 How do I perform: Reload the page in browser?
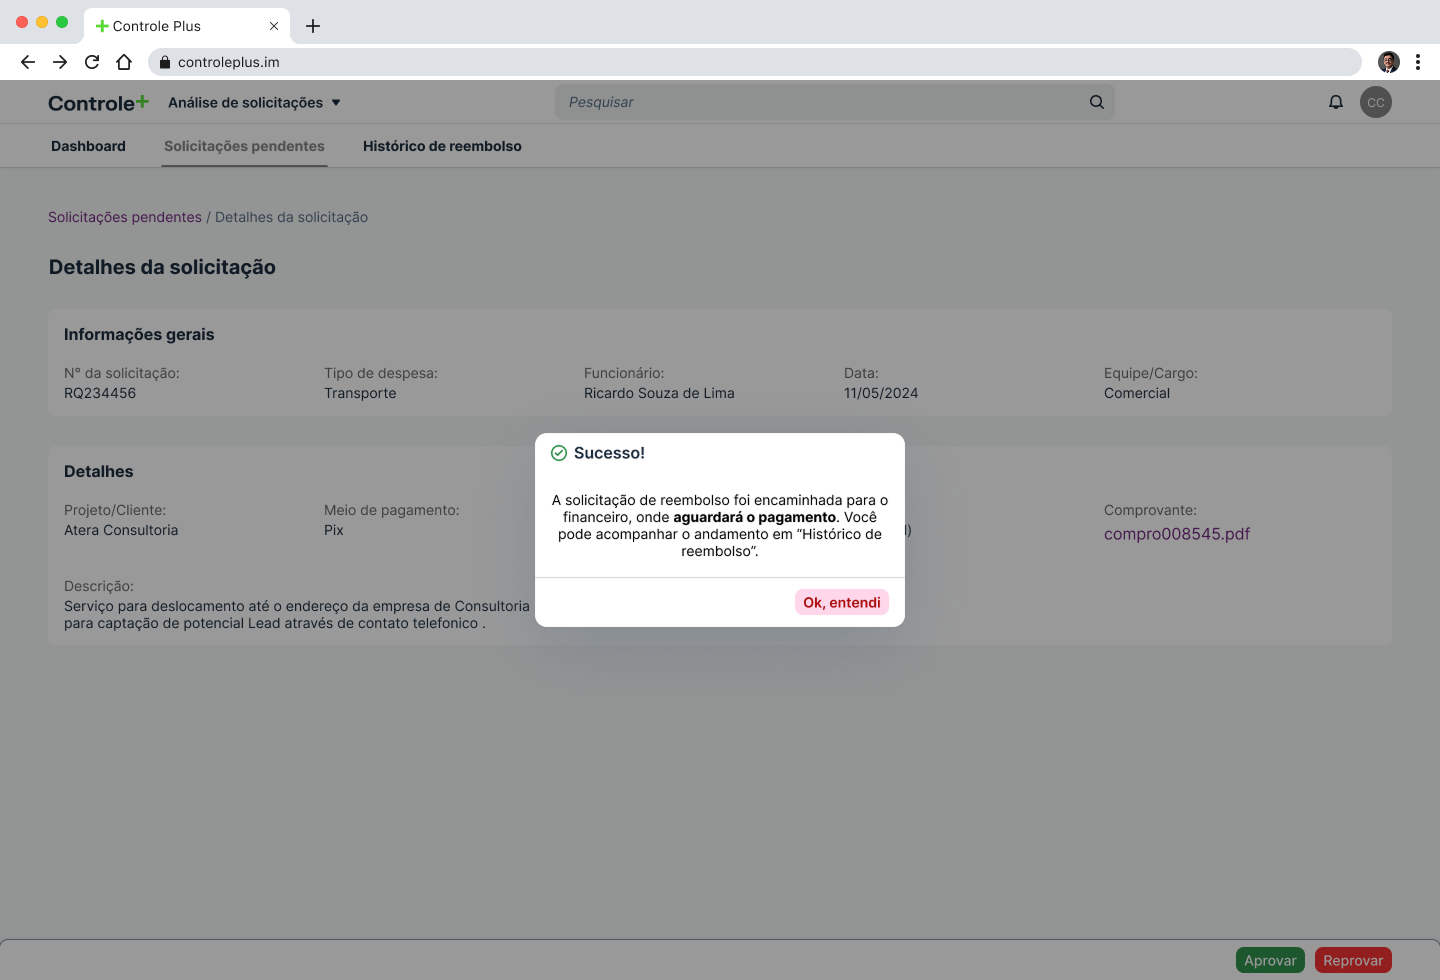click(x=92, y=62)
